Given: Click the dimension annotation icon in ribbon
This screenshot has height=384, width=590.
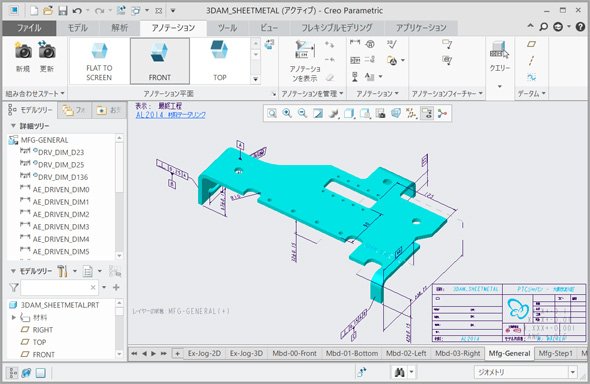Looking at the screenshot, I should [x=355, y=43].
